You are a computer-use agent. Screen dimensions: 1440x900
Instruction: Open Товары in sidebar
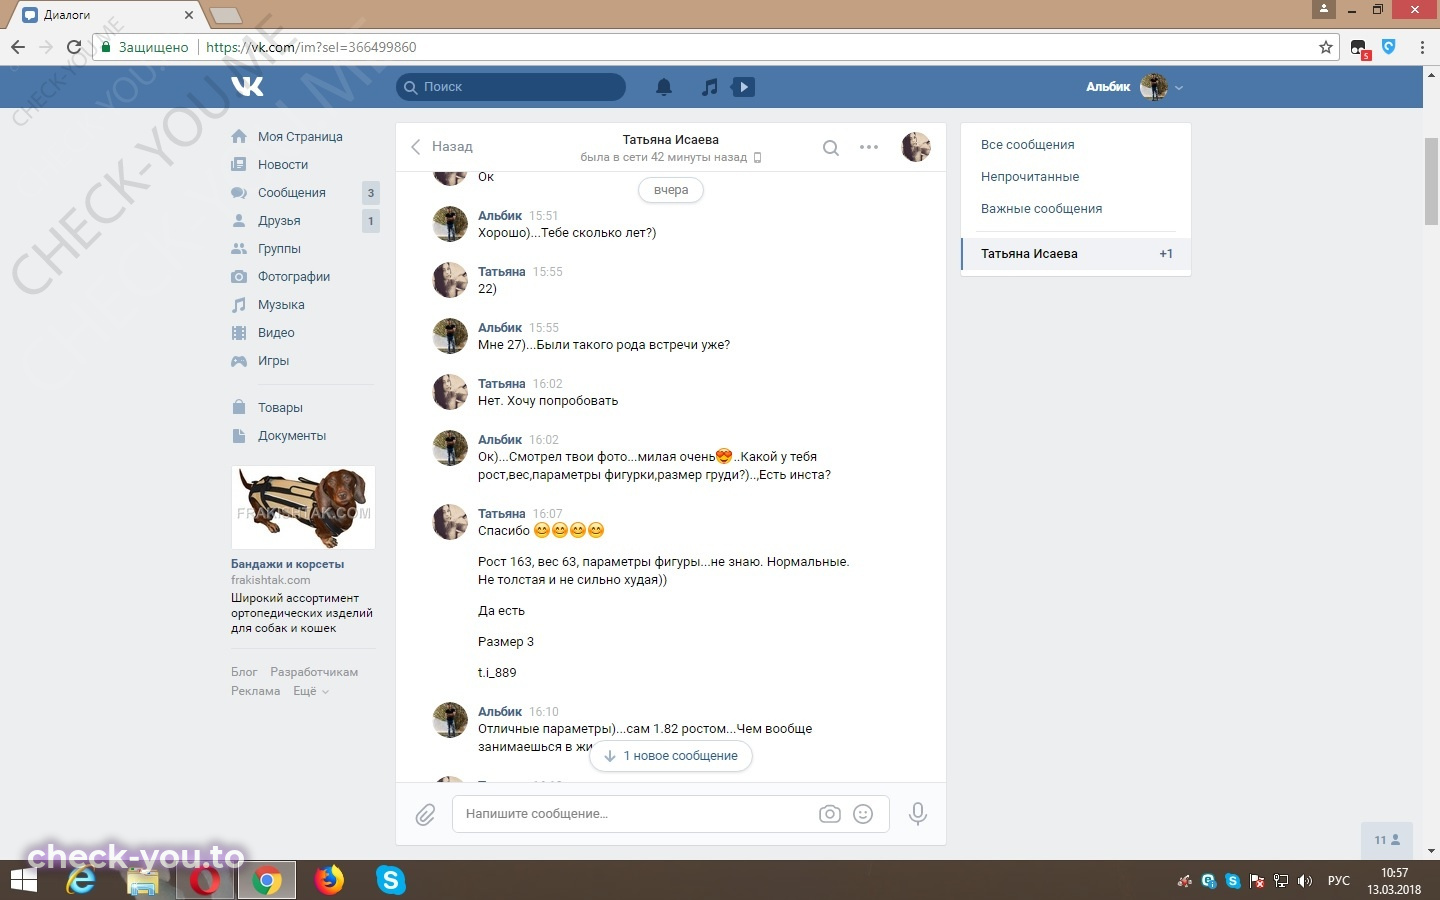coord(280,408)
